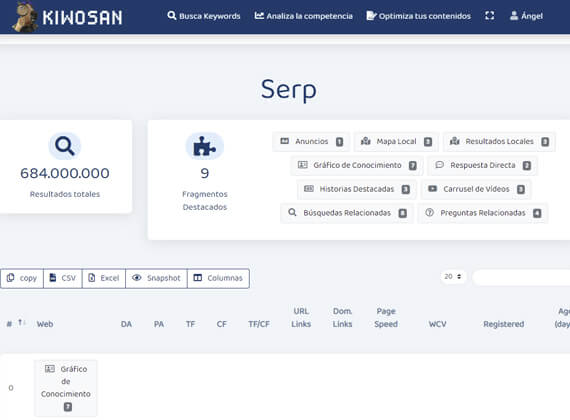The image size is (570, 420).
Task: Sort table by Dom. Links column
Action: (x=342, y=317)
